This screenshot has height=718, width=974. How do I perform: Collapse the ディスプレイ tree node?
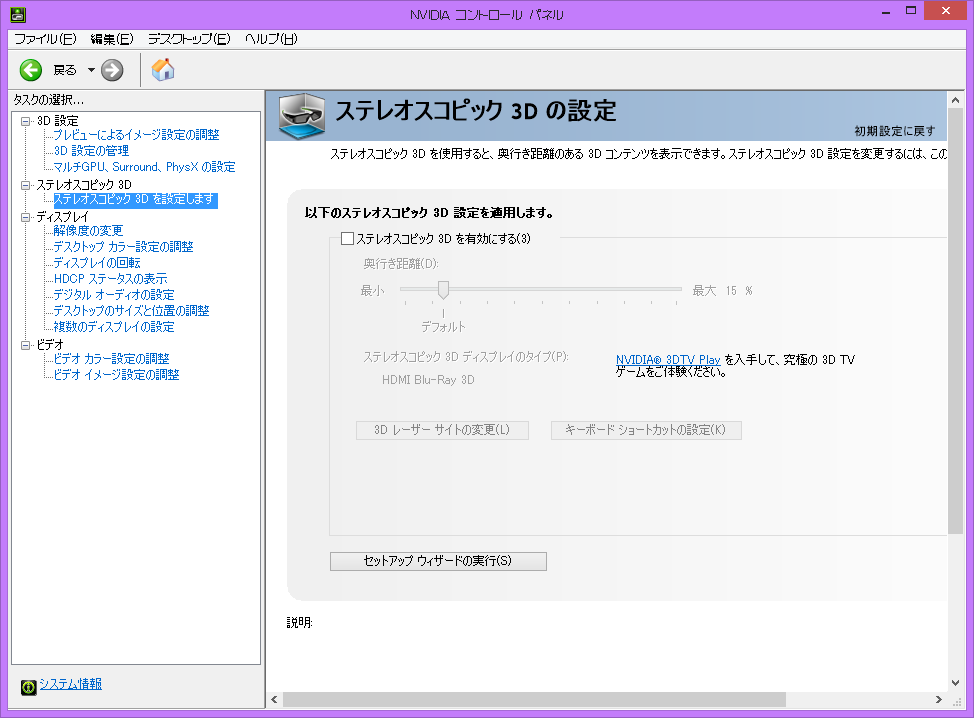click(x=25, y=217)
